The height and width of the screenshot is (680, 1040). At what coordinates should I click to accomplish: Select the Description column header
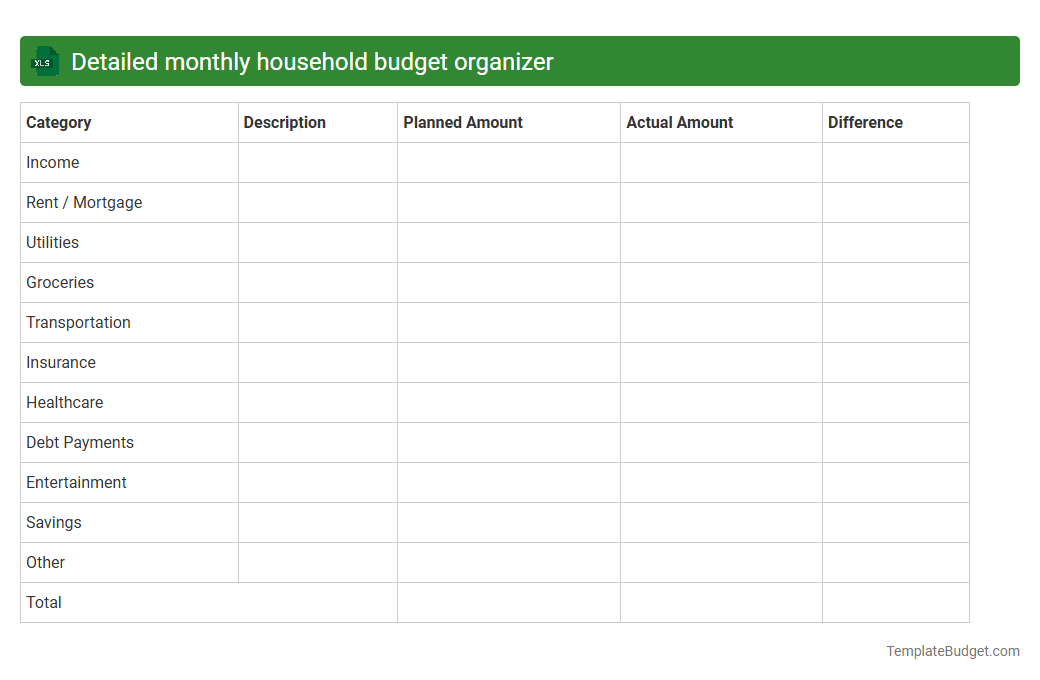285,122
